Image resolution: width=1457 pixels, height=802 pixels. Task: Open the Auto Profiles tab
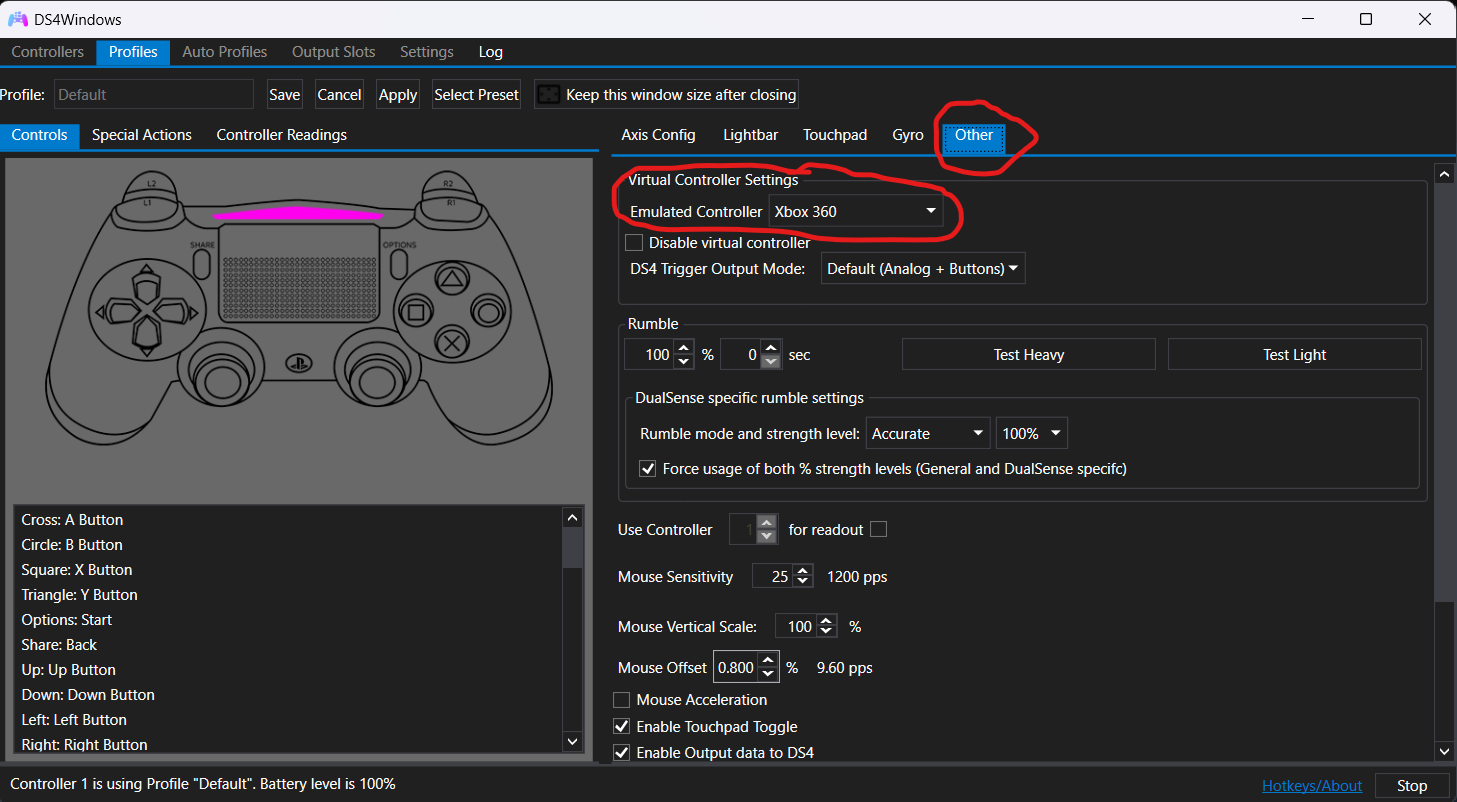click(225, 52)
